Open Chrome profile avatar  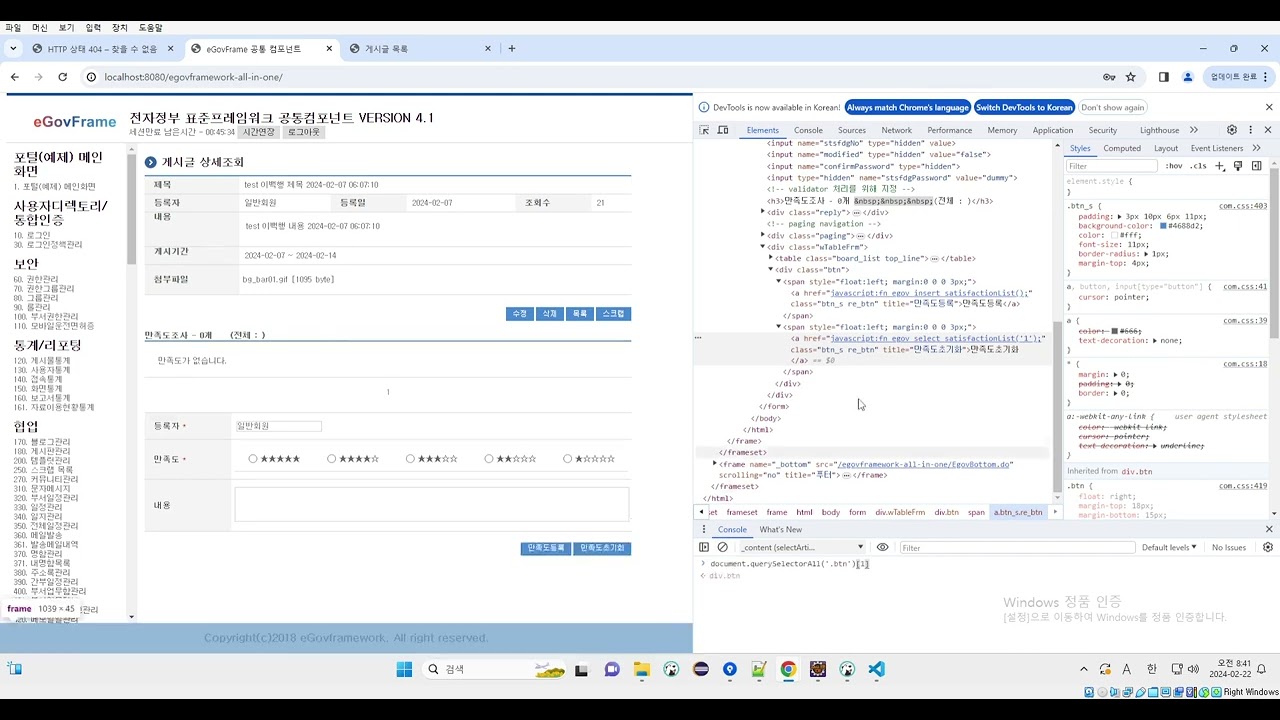(x=1188, y=77)
